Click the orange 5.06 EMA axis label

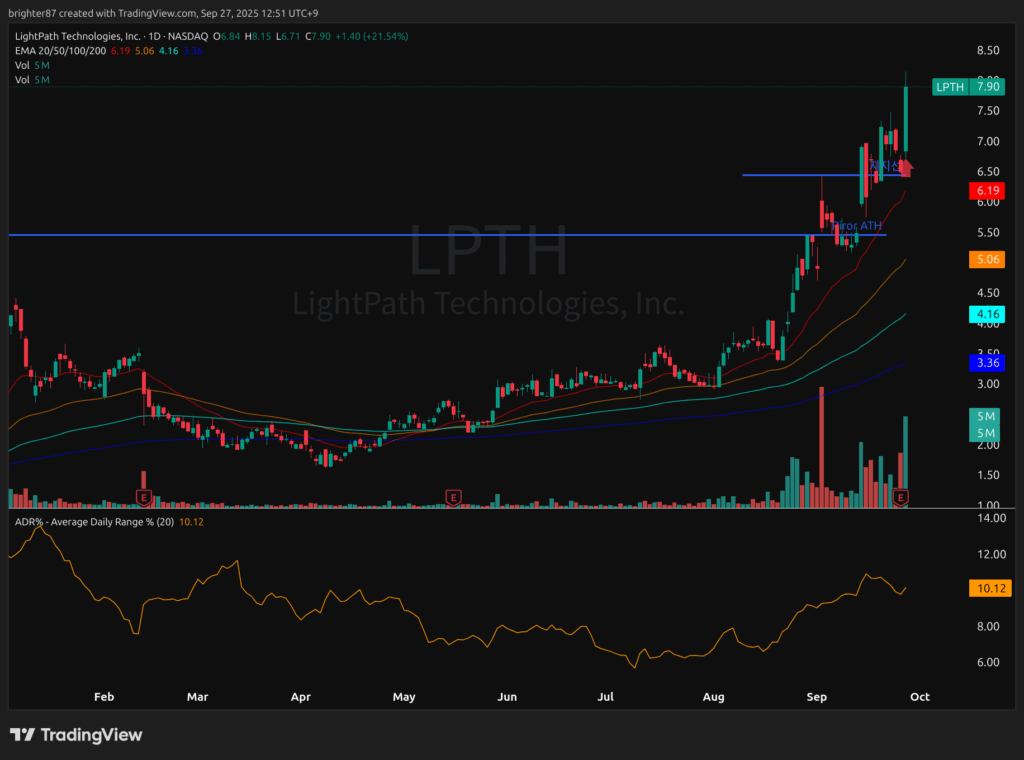(x=987, y=259)
